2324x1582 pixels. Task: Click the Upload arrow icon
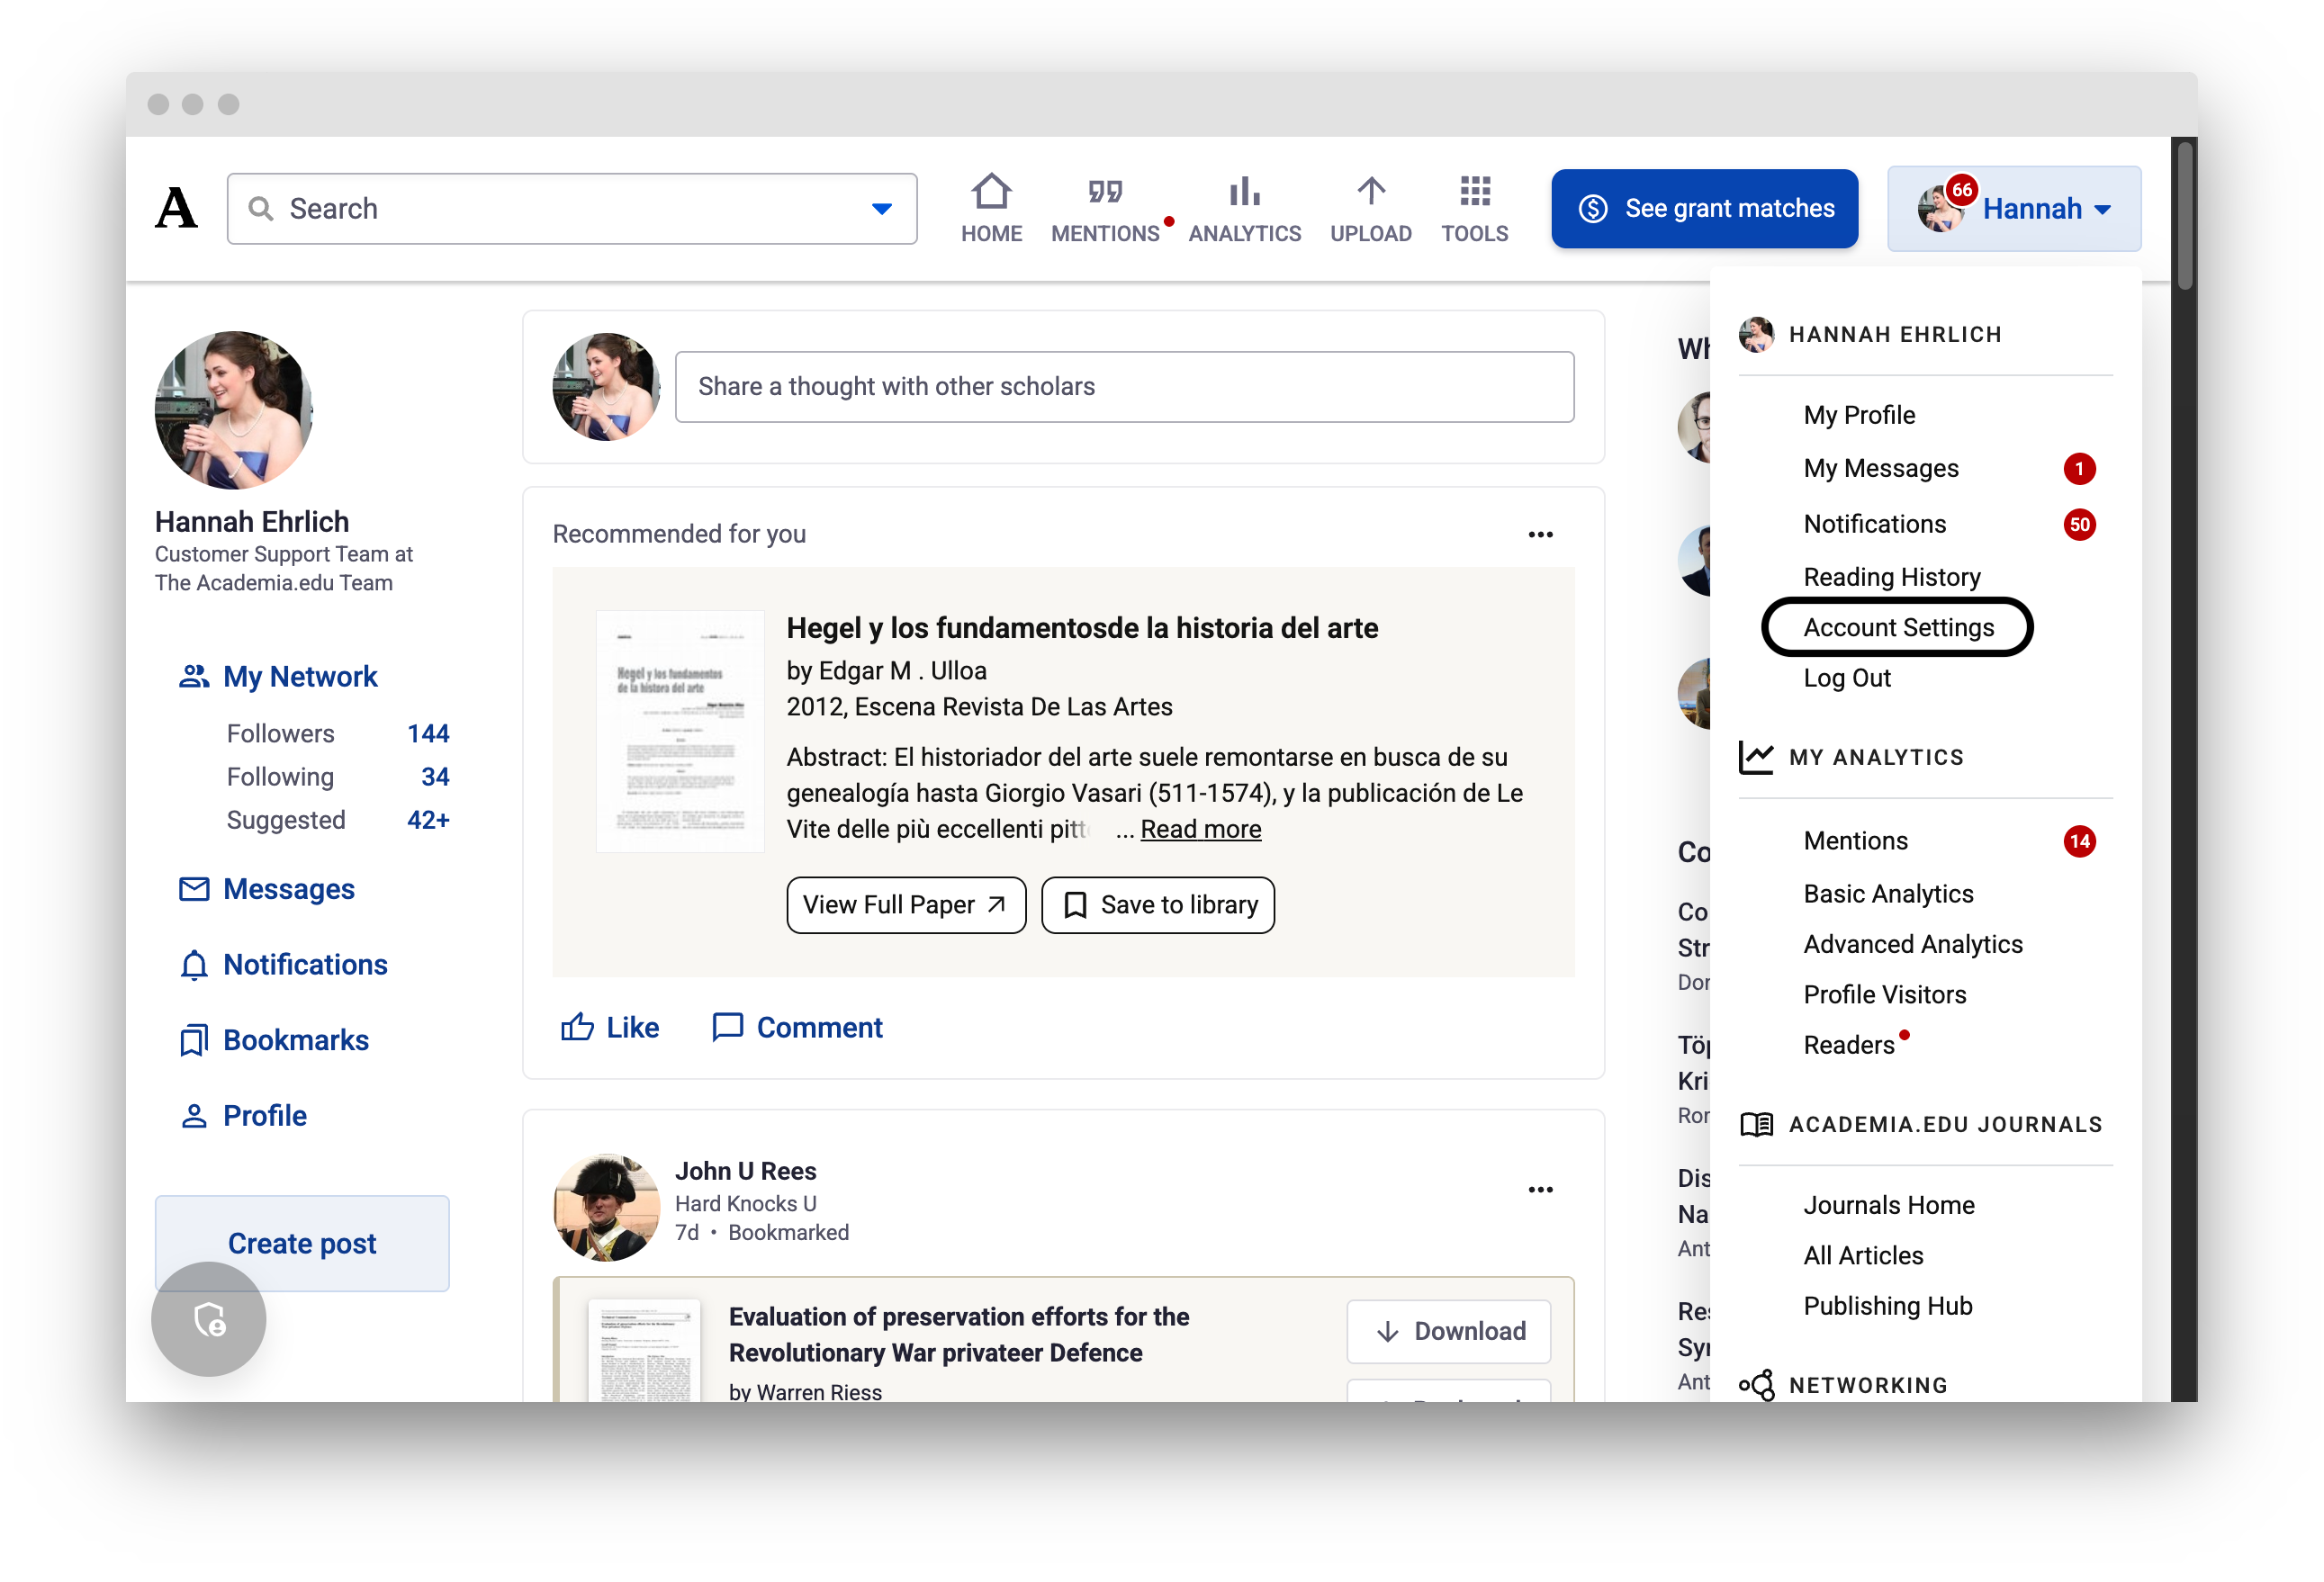click(1370, 192)
